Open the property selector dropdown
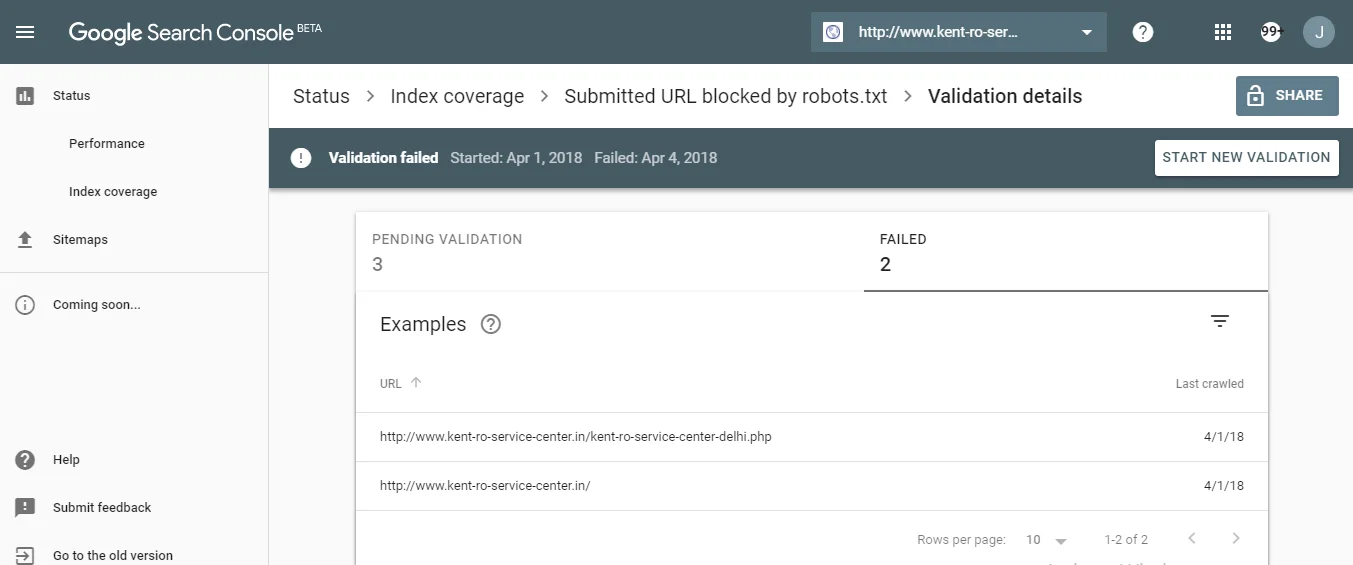 [x=959, y=32]
